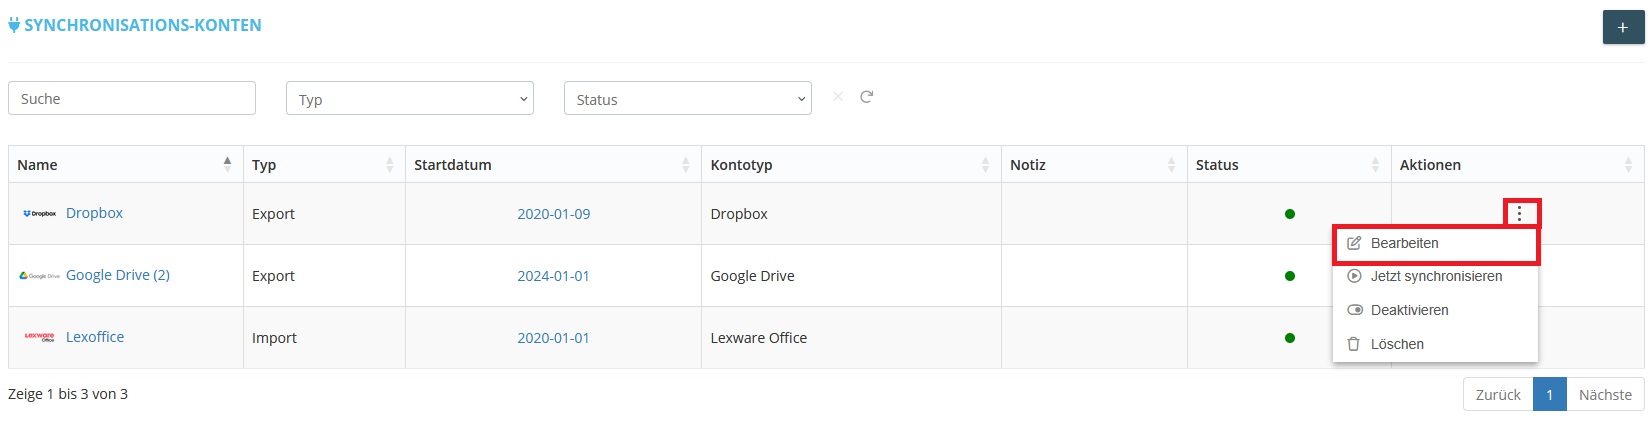
Task: Open the Lexoffice account link
Action: tap(95, 337)
